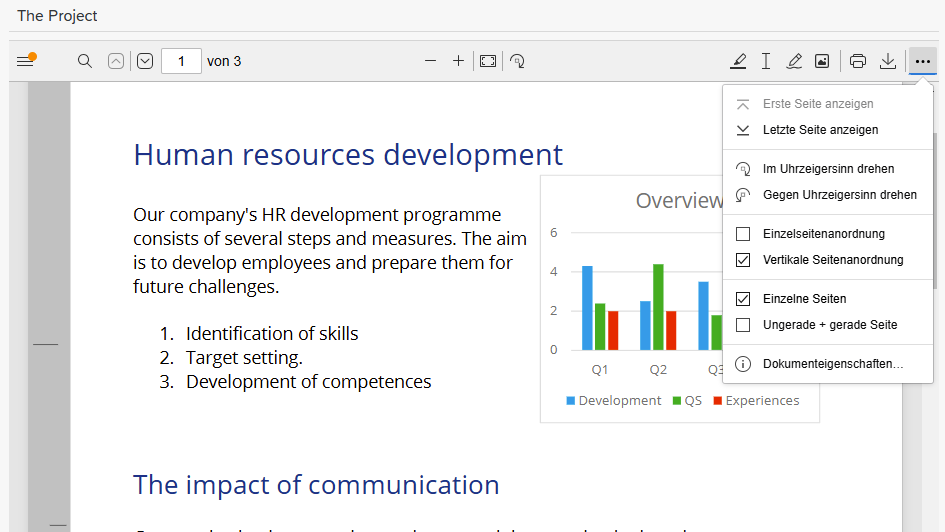Open the search magnifier tool
The width and height of the screenshot is (945, 532).
point(85,61)
